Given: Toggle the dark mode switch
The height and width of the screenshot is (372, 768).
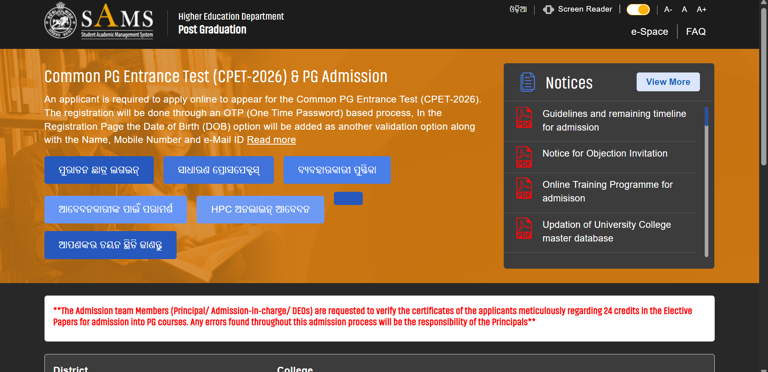Looking at the screenshot, I should (x=638, y=9).
